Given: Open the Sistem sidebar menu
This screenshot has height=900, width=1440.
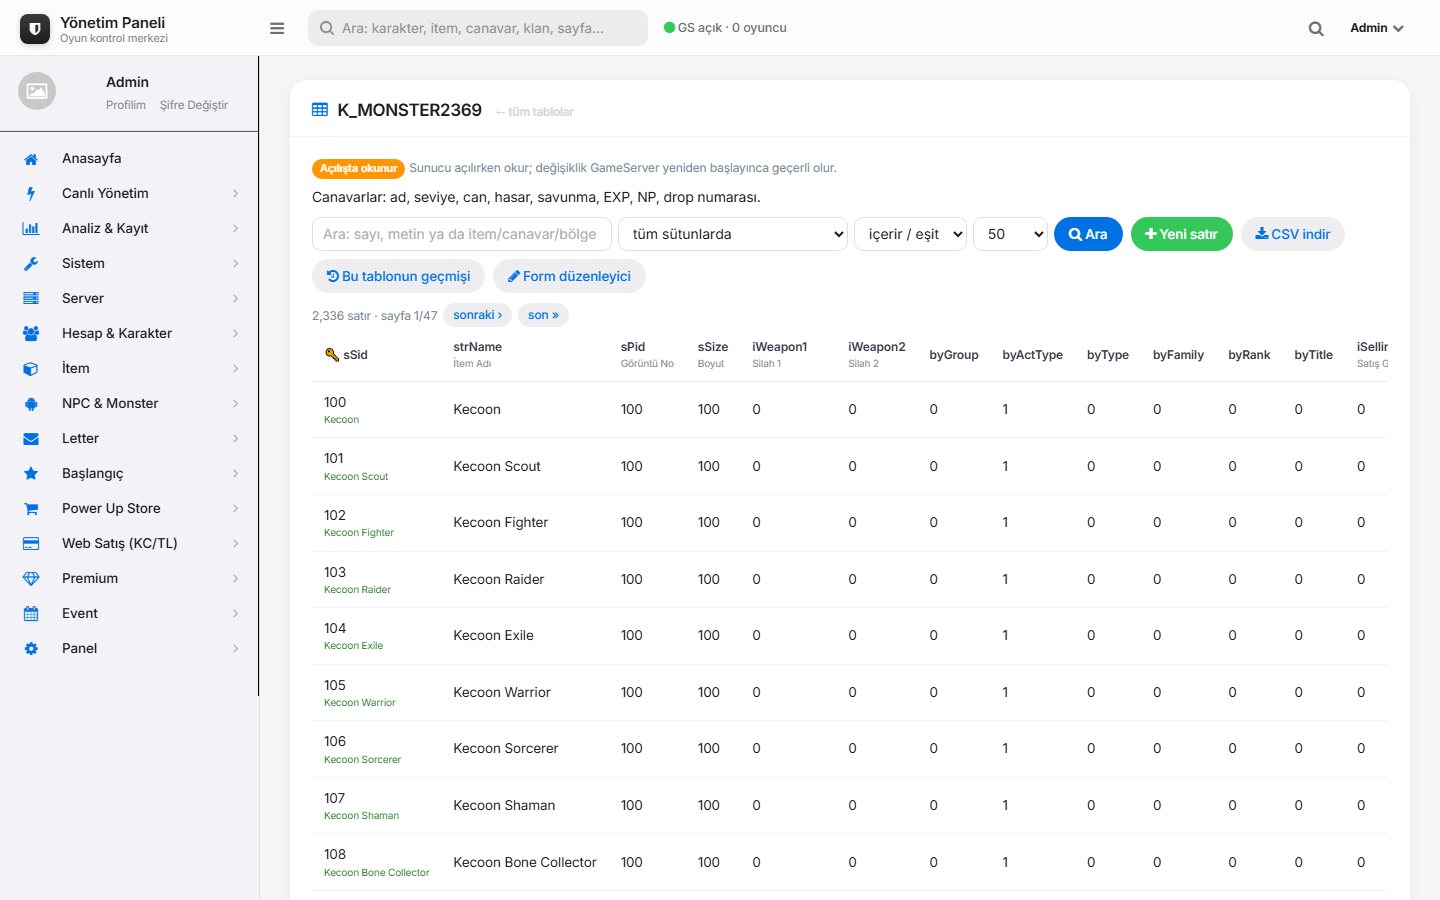Looking at the screenshot, I should (130, 264).
